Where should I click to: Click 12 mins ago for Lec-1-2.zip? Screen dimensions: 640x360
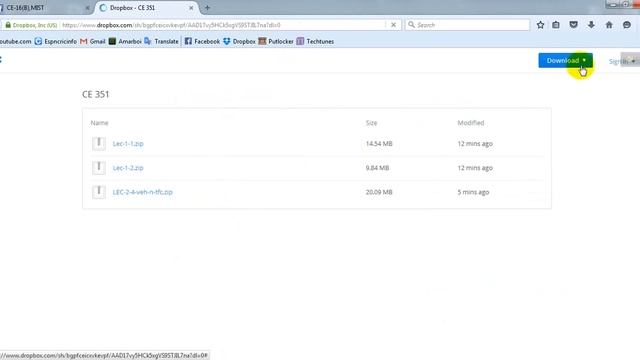475,168
